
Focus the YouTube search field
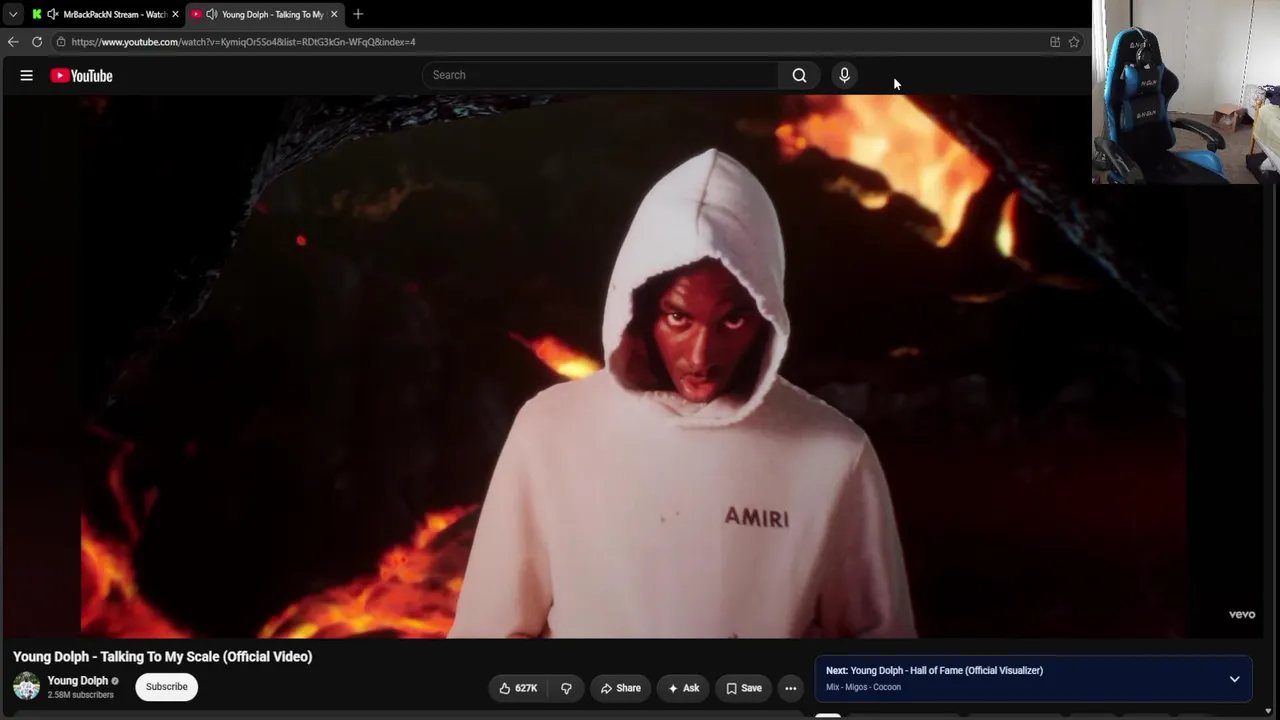tap(600, 75)
